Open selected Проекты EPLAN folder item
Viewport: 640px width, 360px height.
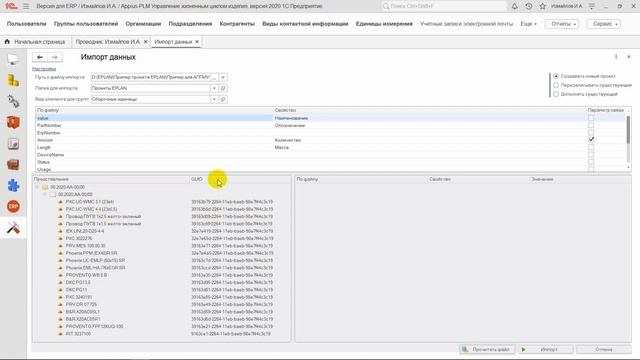pos(223,88)
